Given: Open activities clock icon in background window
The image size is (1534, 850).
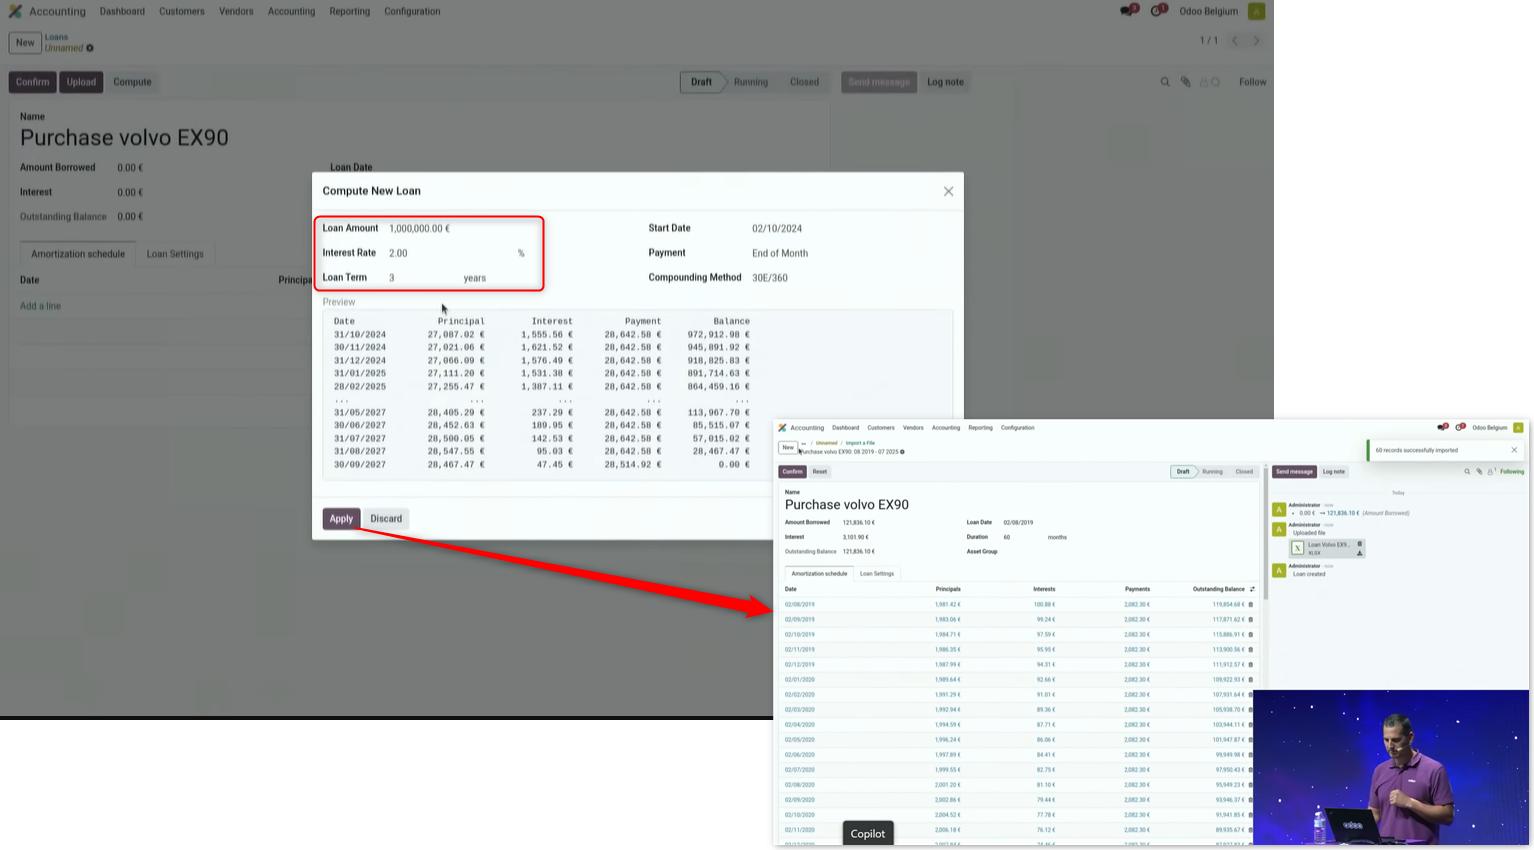Looking at the screenshot, I should [1158, 11].
